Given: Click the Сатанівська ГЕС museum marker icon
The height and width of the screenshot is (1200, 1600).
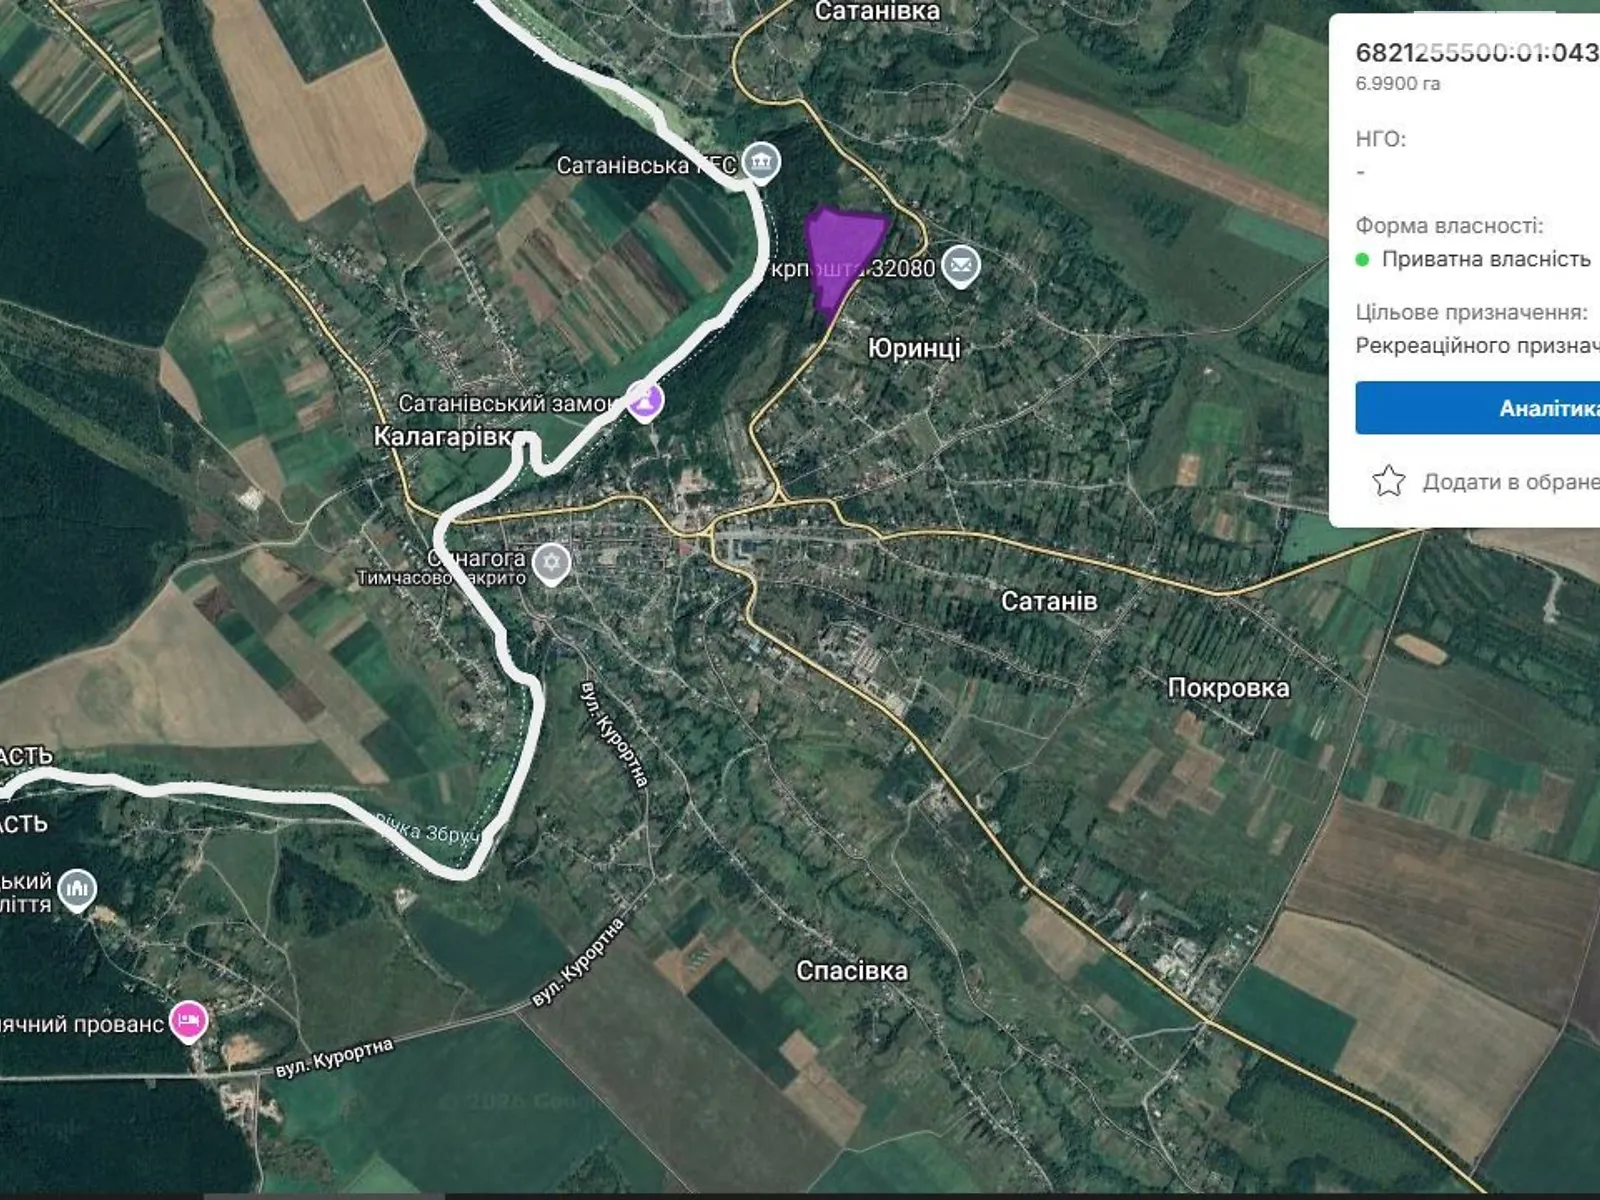Looking at the screenshot, I should point(761,162).
